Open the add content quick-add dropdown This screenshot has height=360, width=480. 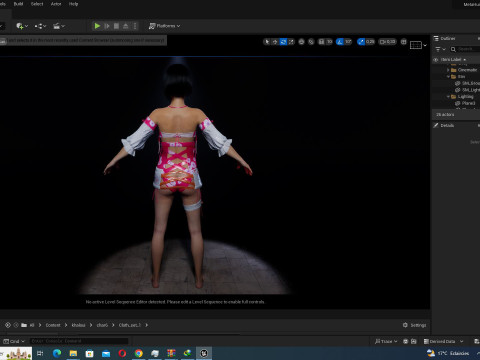(22, 26)
